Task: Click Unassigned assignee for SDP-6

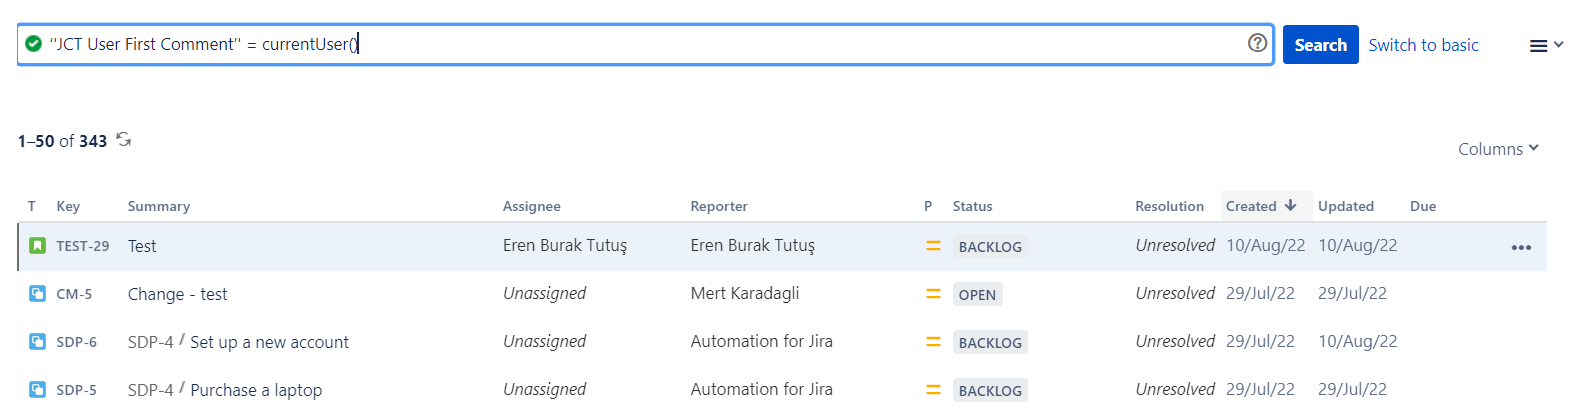Action: tap(544, 342)
